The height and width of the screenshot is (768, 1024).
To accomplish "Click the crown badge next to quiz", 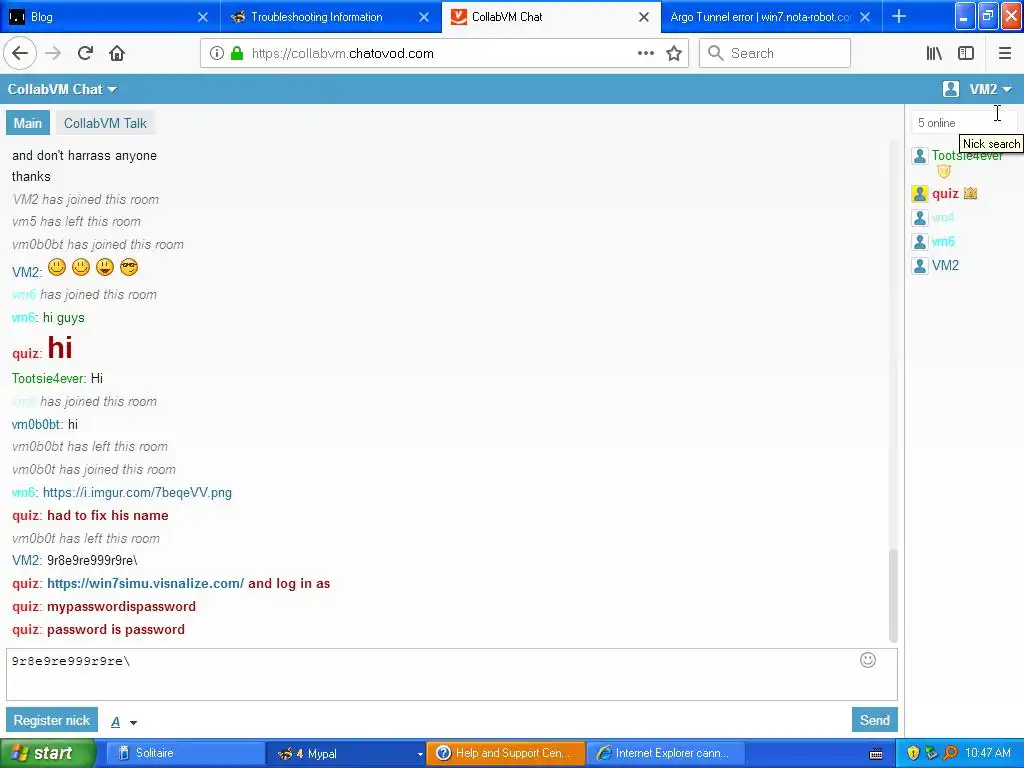I will (970, 193).
